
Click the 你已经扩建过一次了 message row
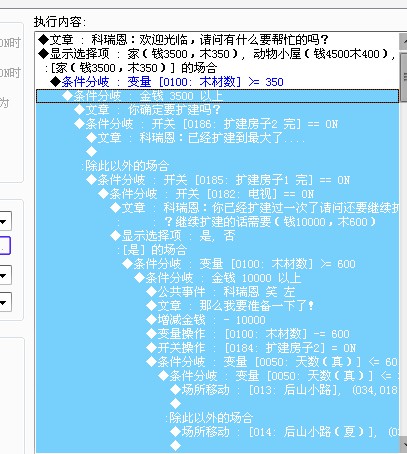(217, 208)
